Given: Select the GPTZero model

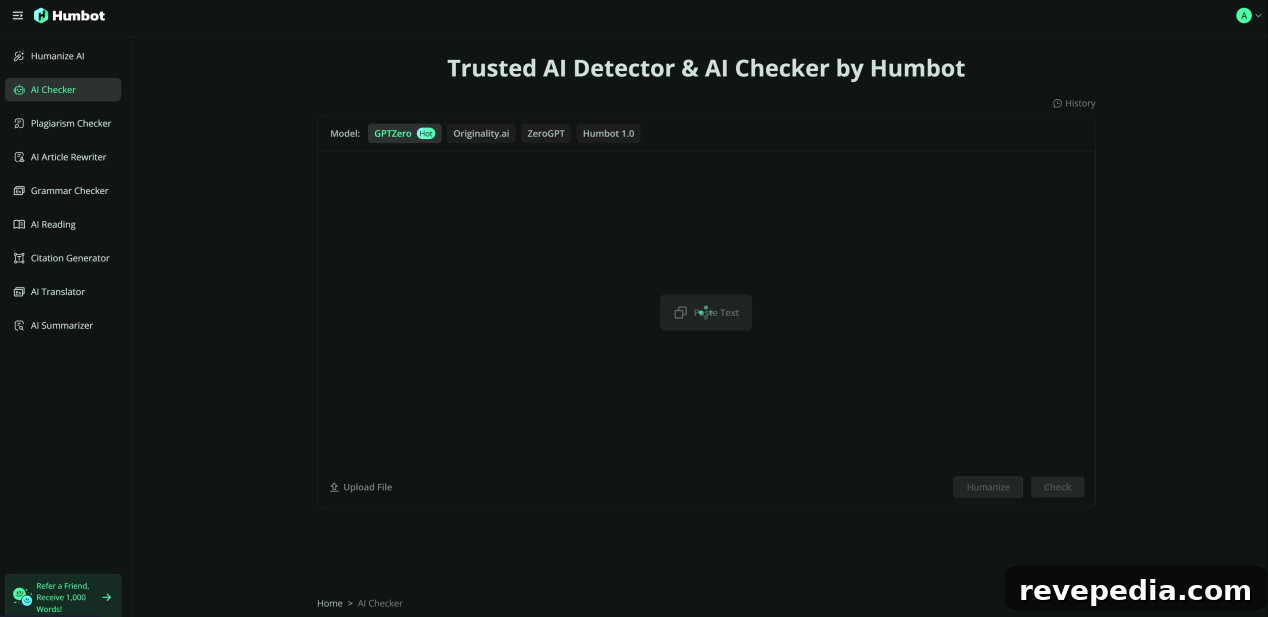Looking at the screenshot, I should pos(404,133).
